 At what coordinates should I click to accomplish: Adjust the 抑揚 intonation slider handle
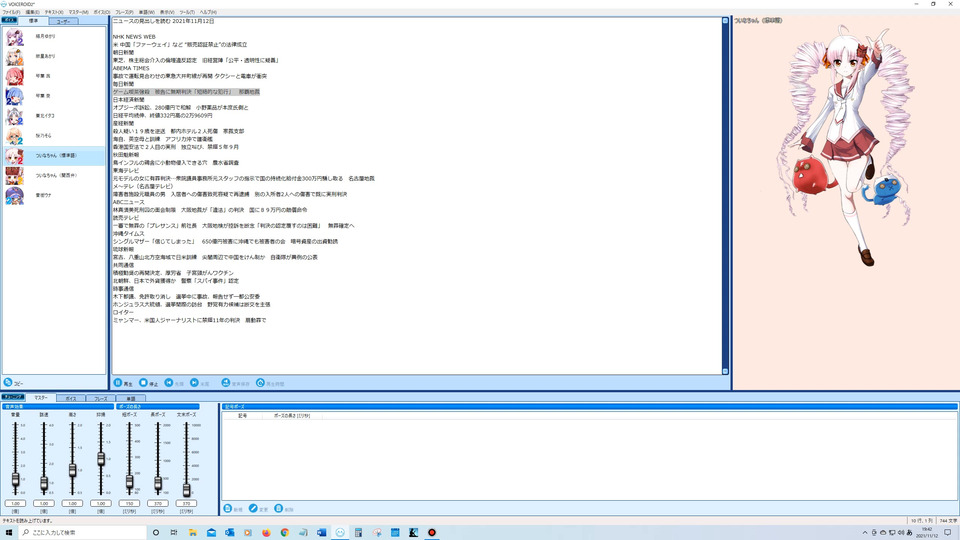[x=101, y=459]
